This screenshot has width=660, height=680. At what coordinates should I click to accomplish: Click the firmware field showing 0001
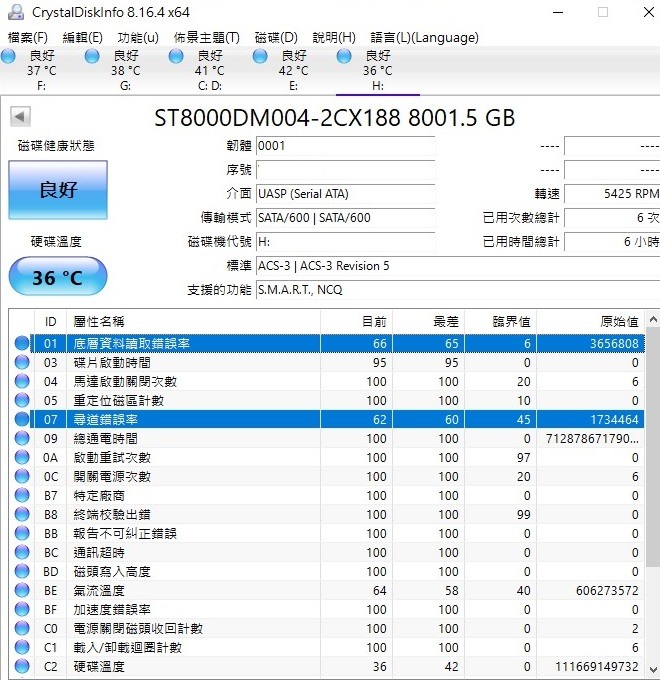(346, 146)
